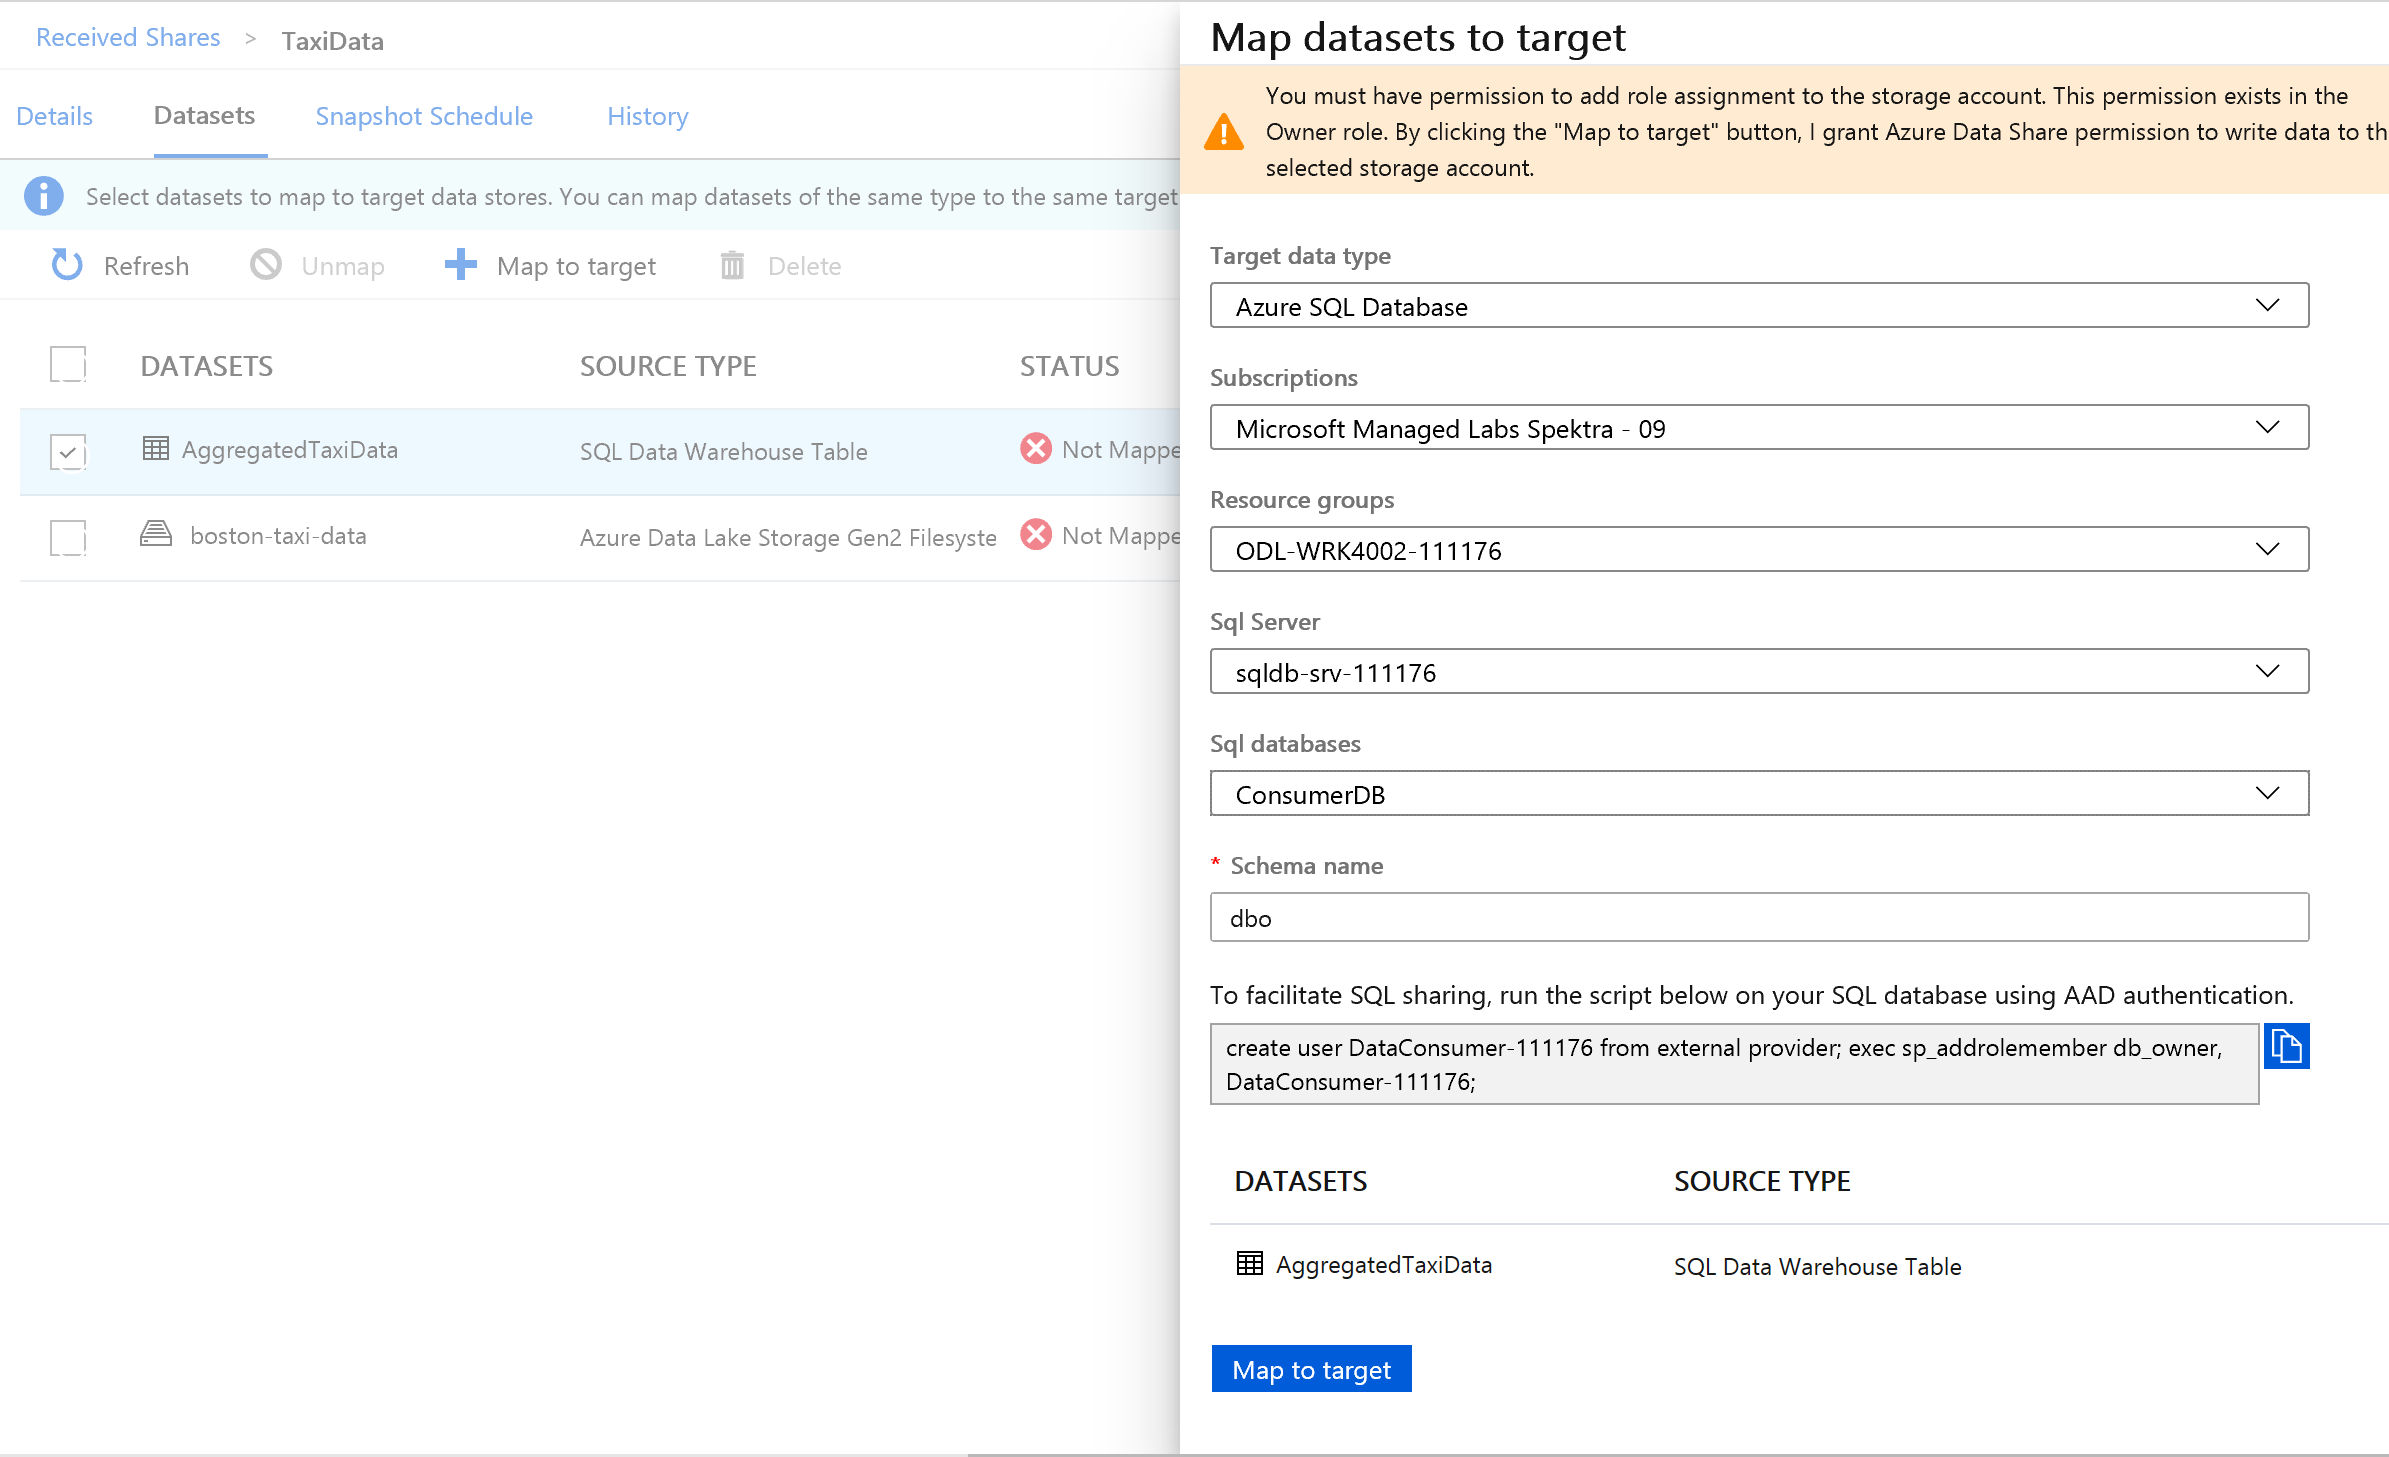Viewport: 2389px width, 1457px height.
Task: Open the Target data type dropdown
Action: tap(2268, 306)
